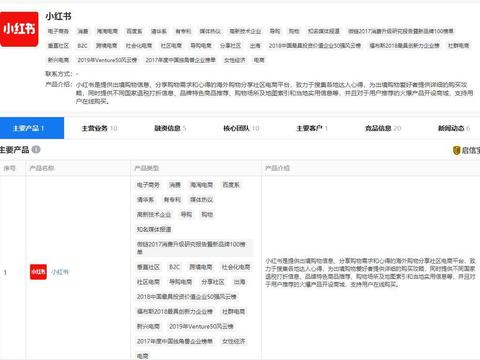Click the 产品介绍 label under company name

coord(58,85)
